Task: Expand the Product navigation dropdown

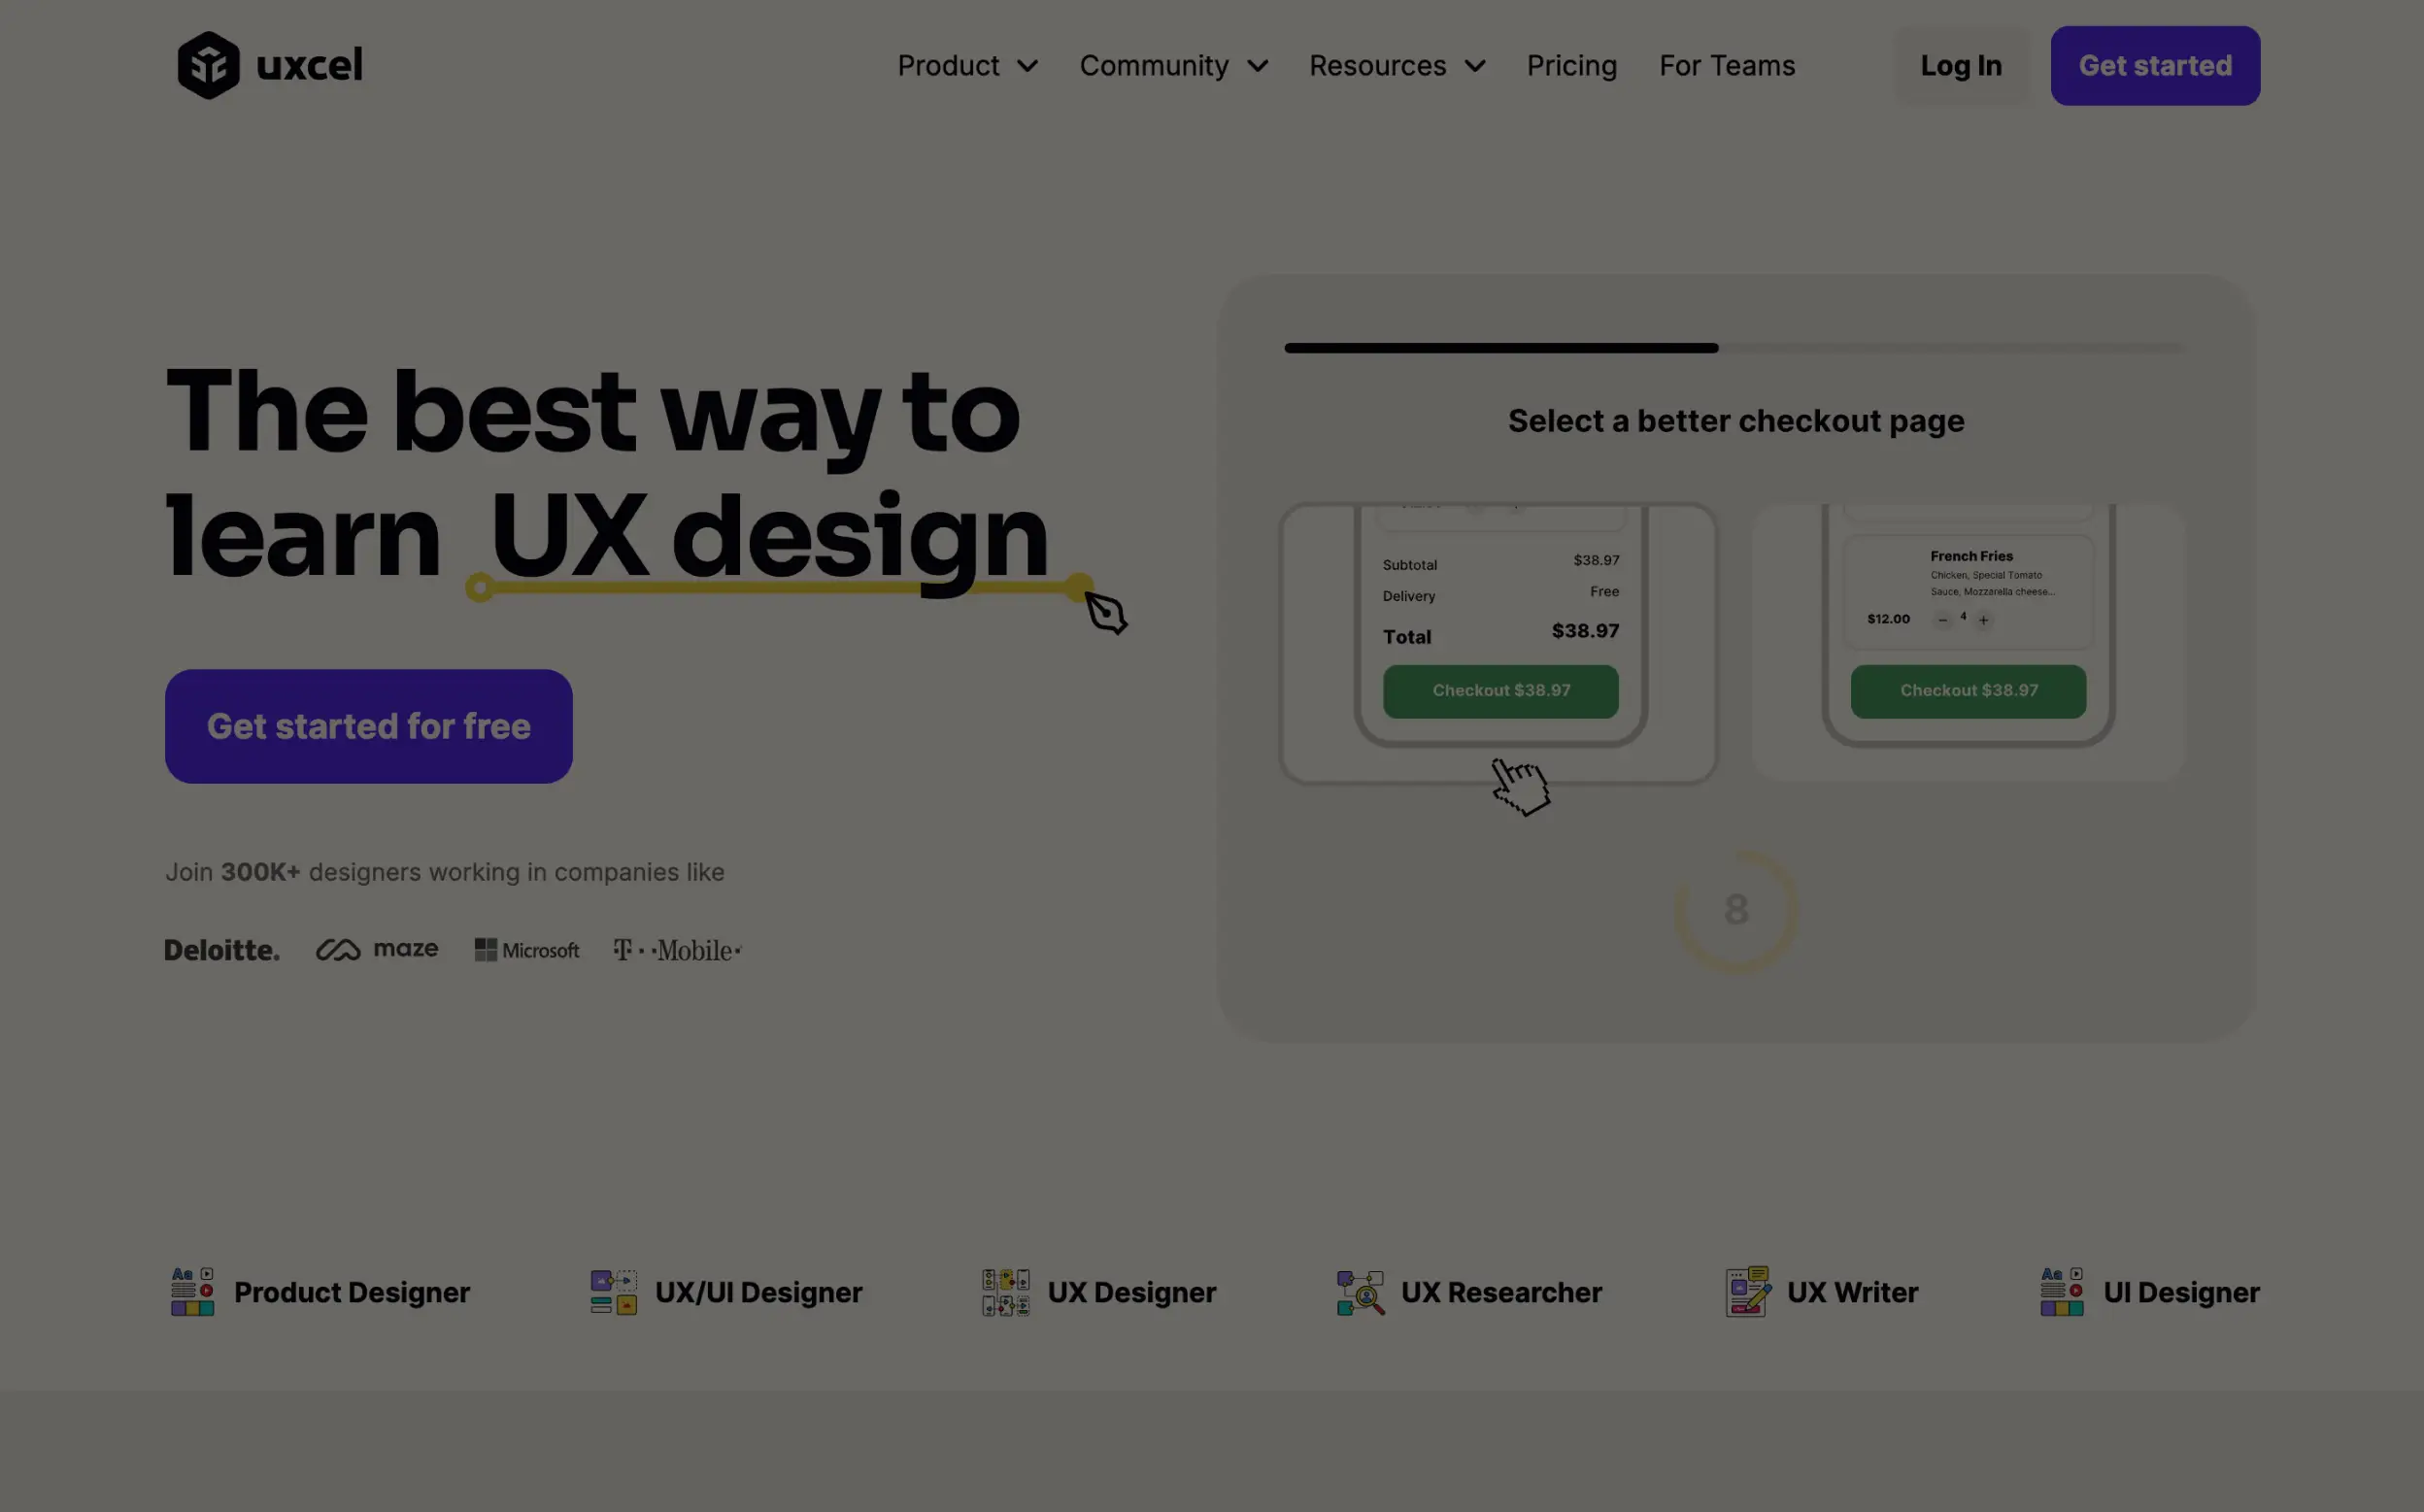Action: pos(966,64)
